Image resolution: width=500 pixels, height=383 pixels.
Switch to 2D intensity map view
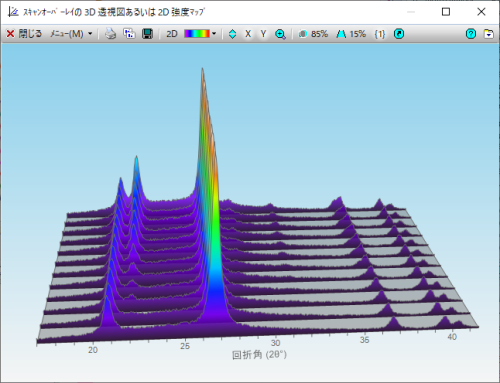click(x=172, y=34)
